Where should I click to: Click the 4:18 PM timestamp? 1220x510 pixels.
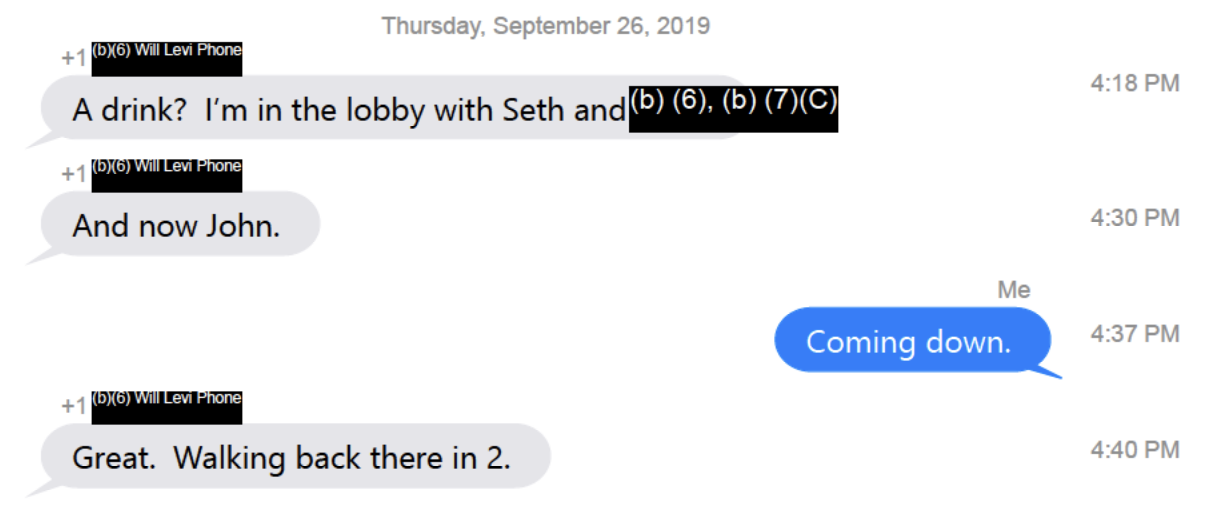[1135, 83]
